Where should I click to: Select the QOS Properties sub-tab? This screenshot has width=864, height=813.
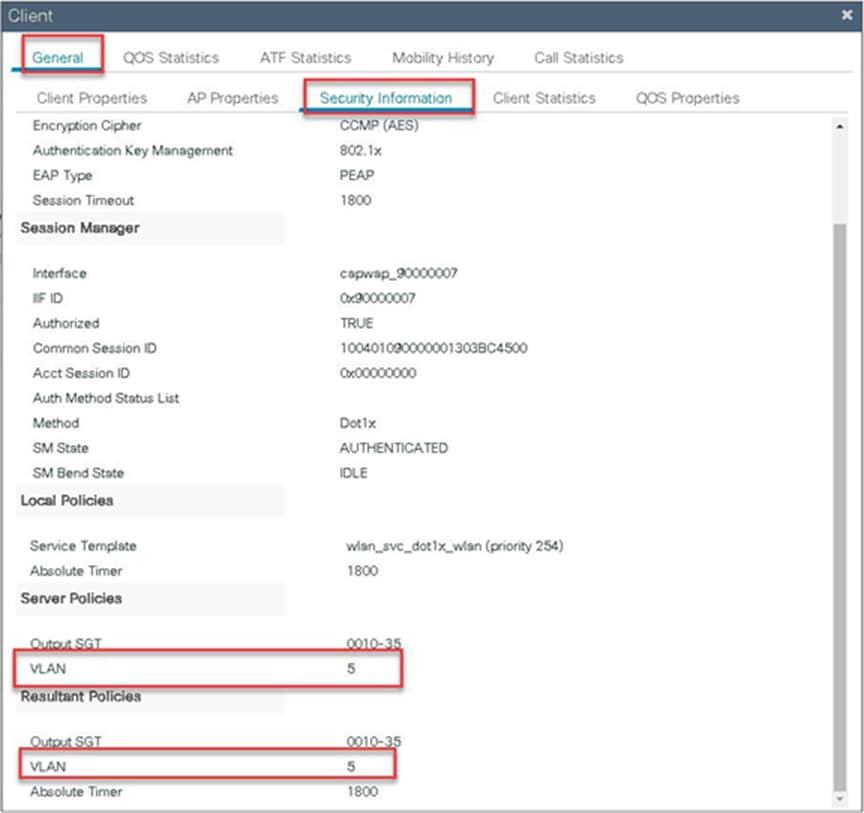pos(687,98)
